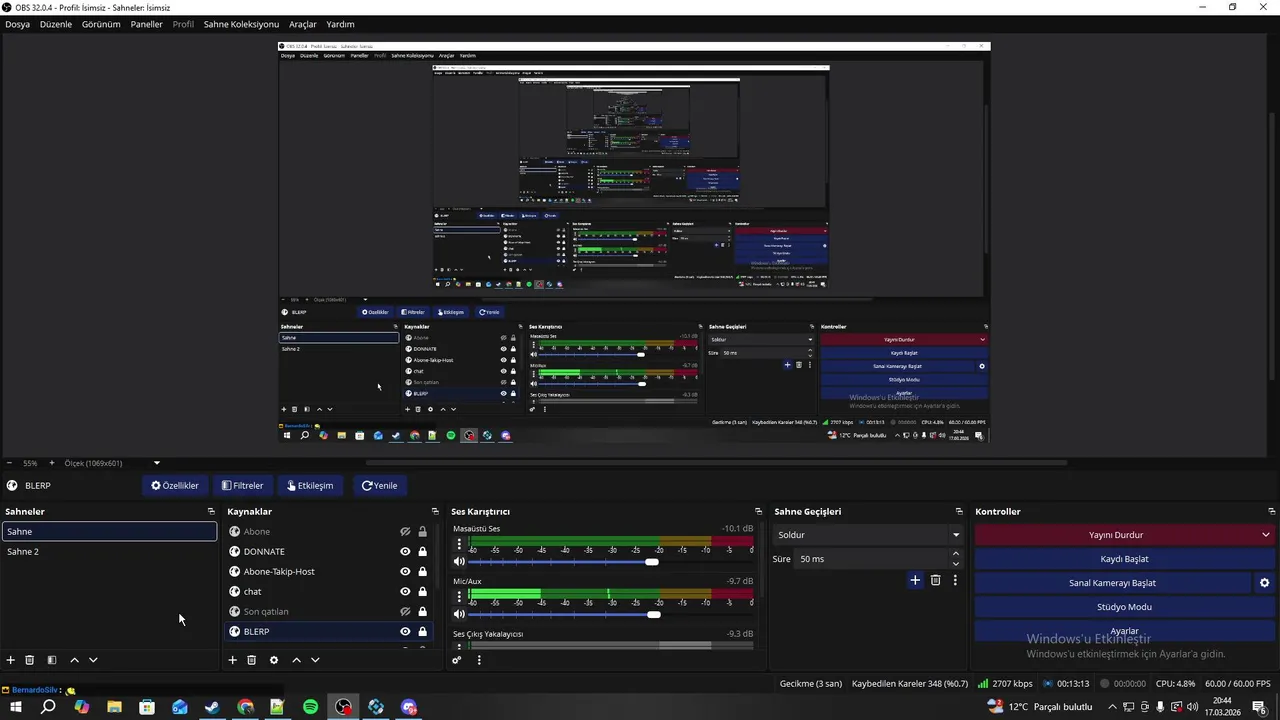Viewport: 1280px width, 720px height.
Task: Open the Görünüm menu
Action: tap(101, 24)
